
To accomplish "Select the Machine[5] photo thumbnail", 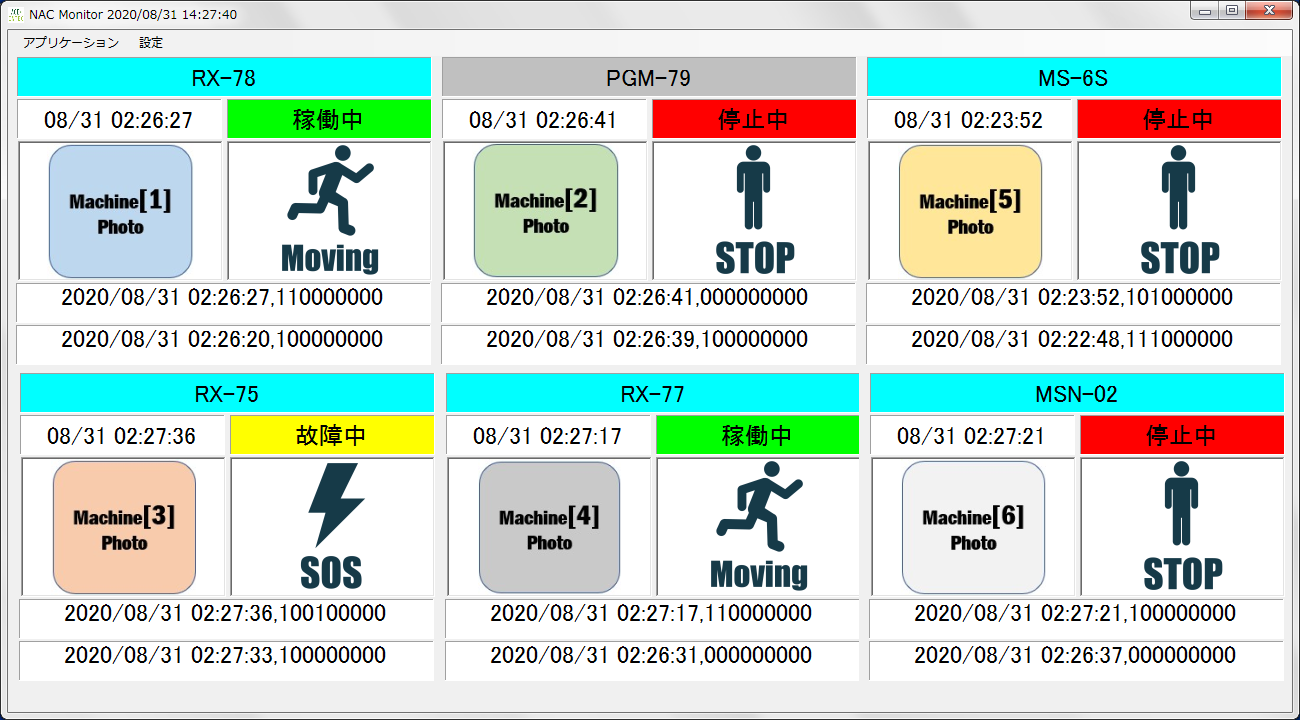I will coord(971,211).
